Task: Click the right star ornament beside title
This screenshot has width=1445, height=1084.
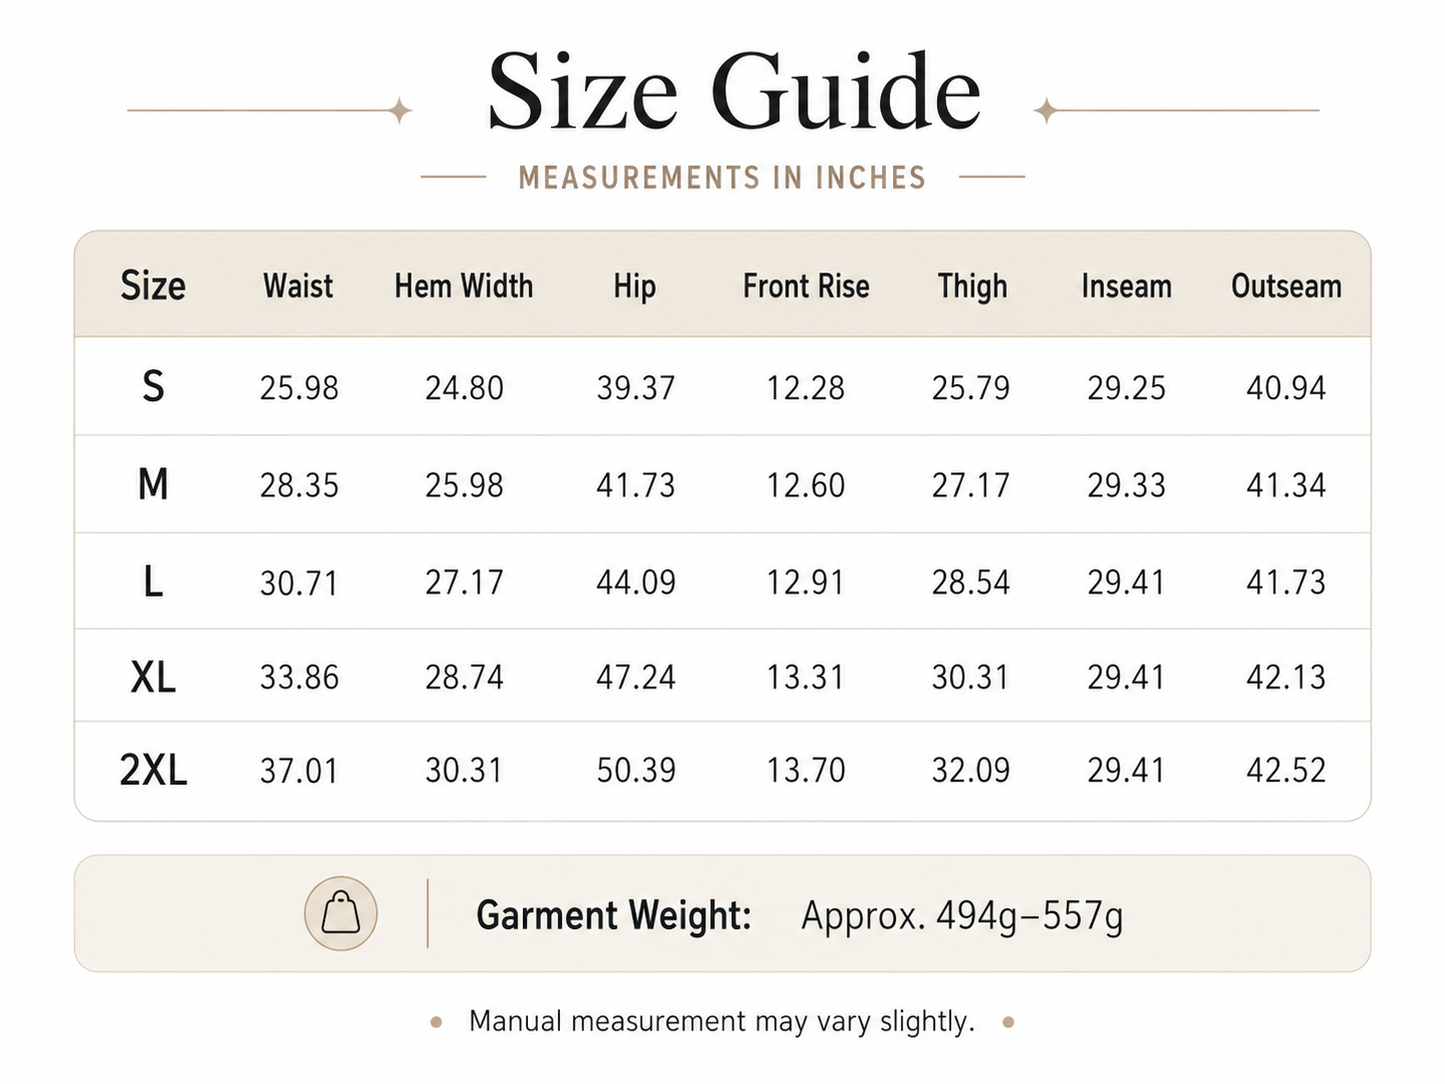Action: tap(1046, 110)
